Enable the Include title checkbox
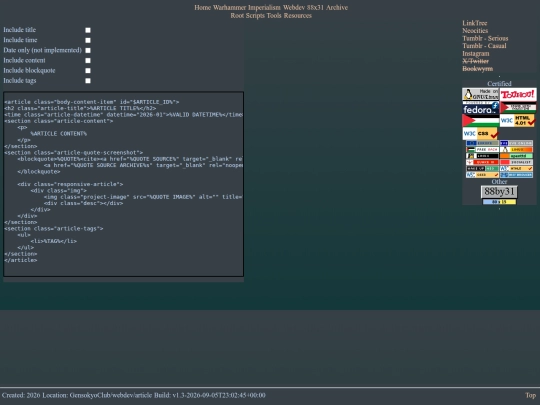This screenshot has height=405, width=540. coord(88,30)
